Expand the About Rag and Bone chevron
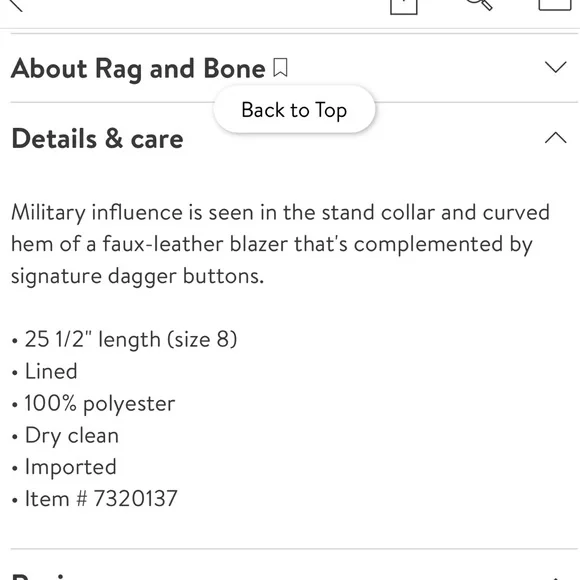Viewport: 580px width, 580px height. [x=556, y=67]
